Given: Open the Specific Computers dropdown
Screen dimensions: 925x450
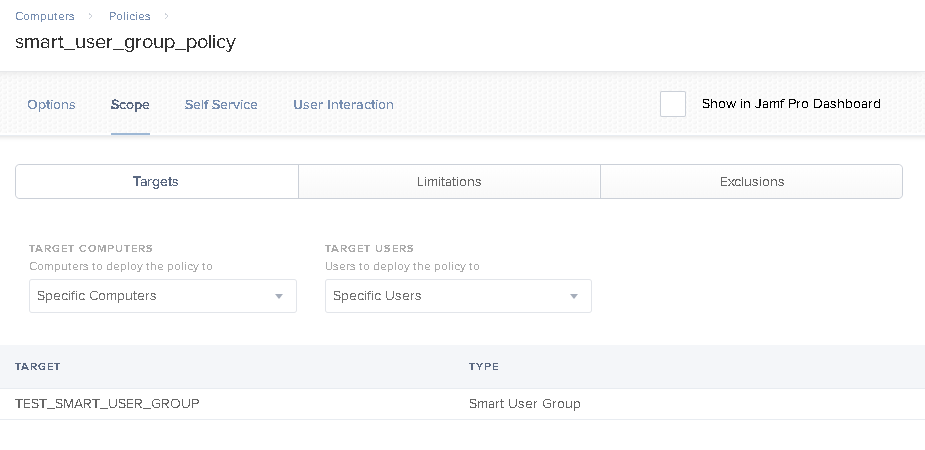Looking at the screenshot, I should click(x=163, y=296).
